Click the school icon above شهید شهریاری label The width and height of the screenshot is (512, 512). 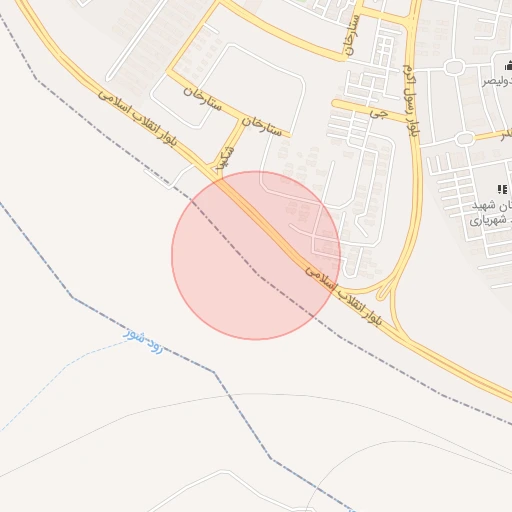coord(502,190)
